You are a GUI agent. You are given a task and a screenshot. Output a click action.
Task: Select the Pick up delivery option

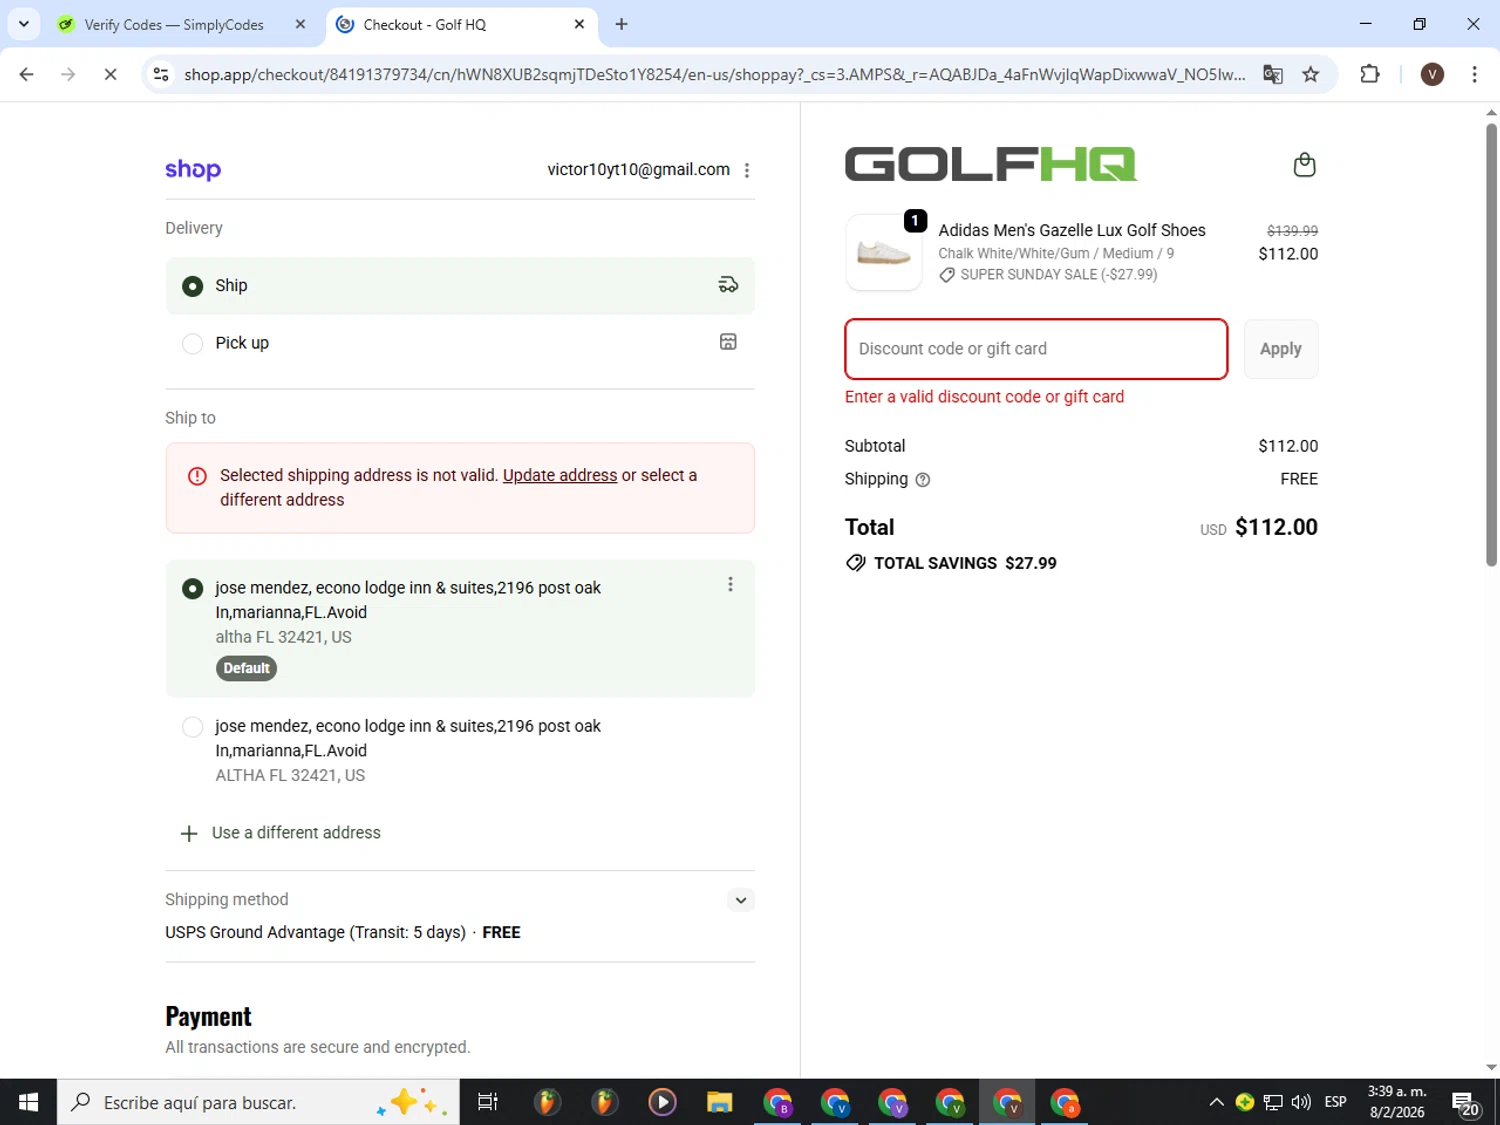(x=460, y=343)
